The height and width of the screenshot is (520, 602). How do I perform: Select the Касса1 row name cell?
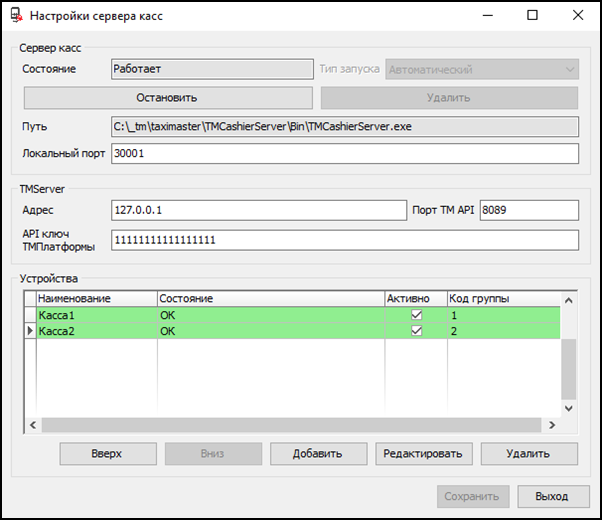(97, 315)
